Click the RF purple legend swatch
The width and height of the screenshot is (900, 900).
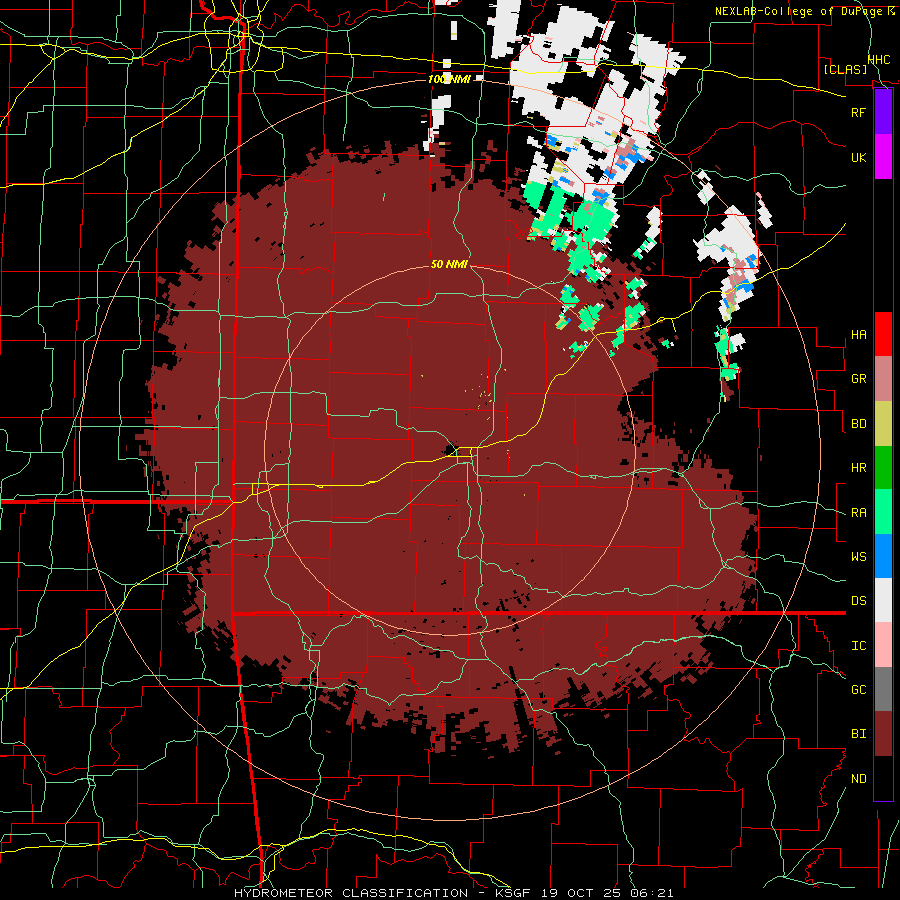coord(883,112)
